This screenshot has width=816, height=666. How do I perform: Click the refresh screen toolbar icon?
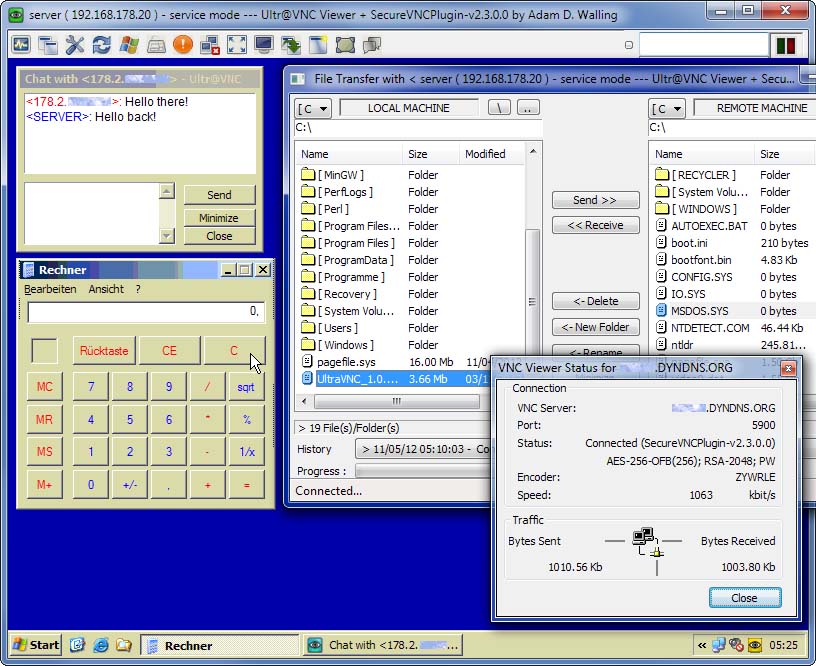102,45
